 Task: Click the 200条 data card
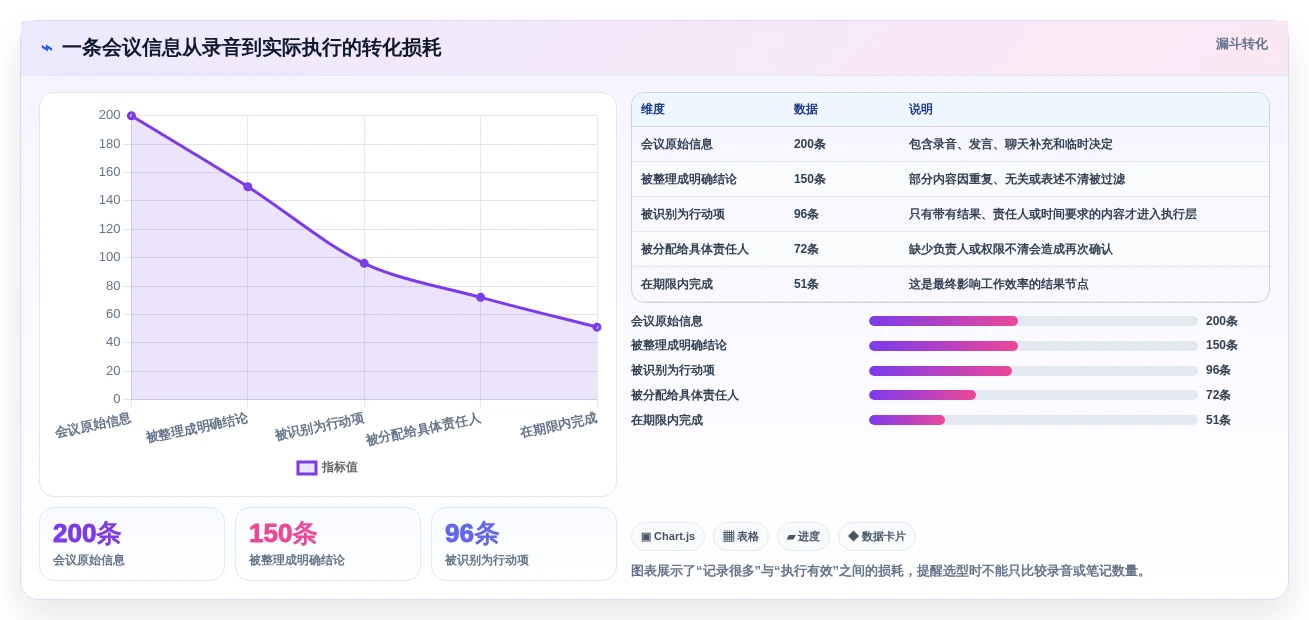[132, 544]
